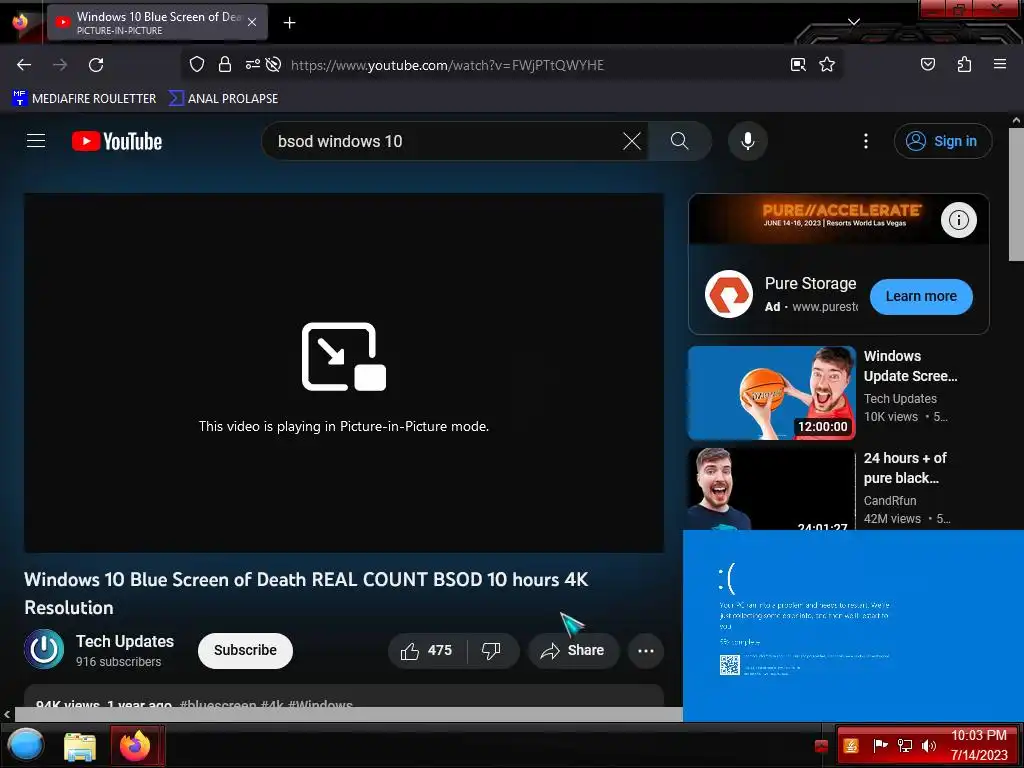Subscribe to Tech Updates channel

(245, 650)
